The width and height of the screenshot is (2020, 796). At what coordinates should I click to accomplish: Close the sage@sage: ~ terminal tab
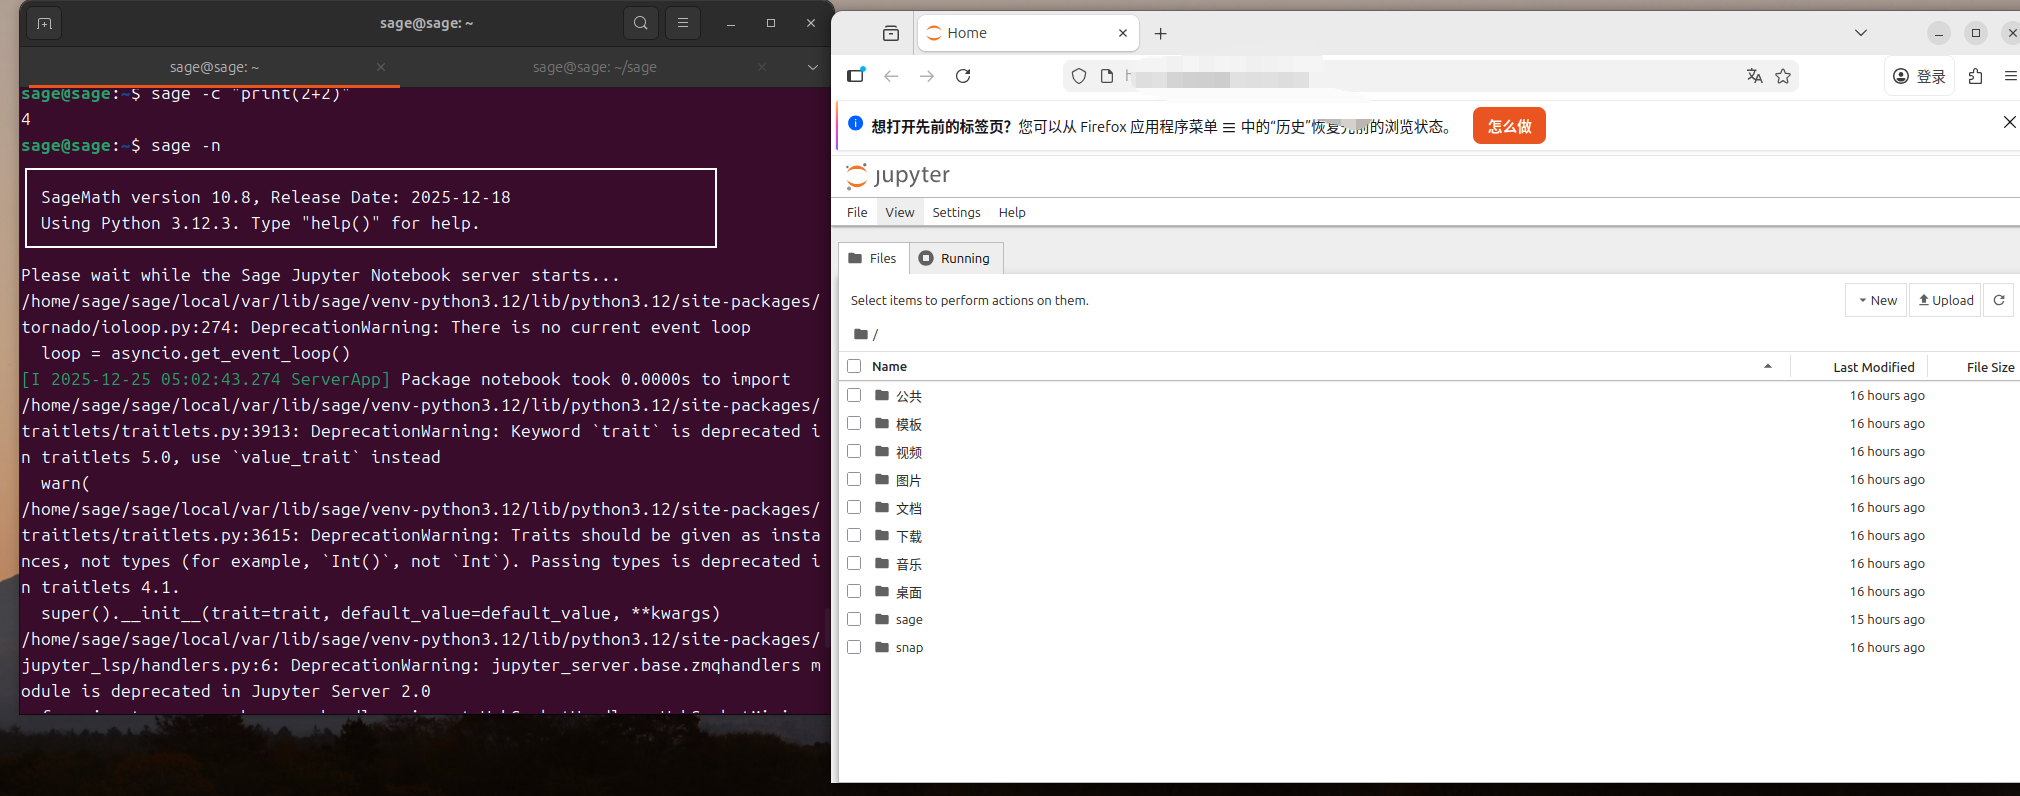[381, 67]
